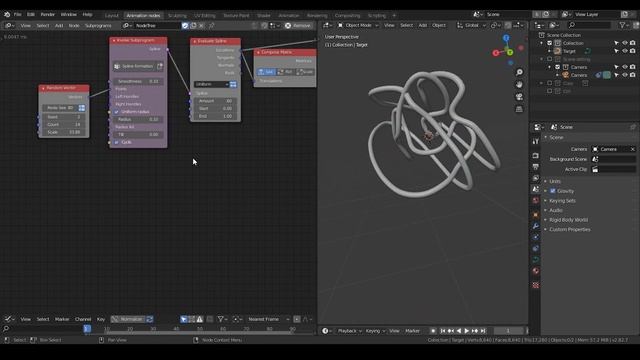Click the Count field in Random Vector

[63, 124]
